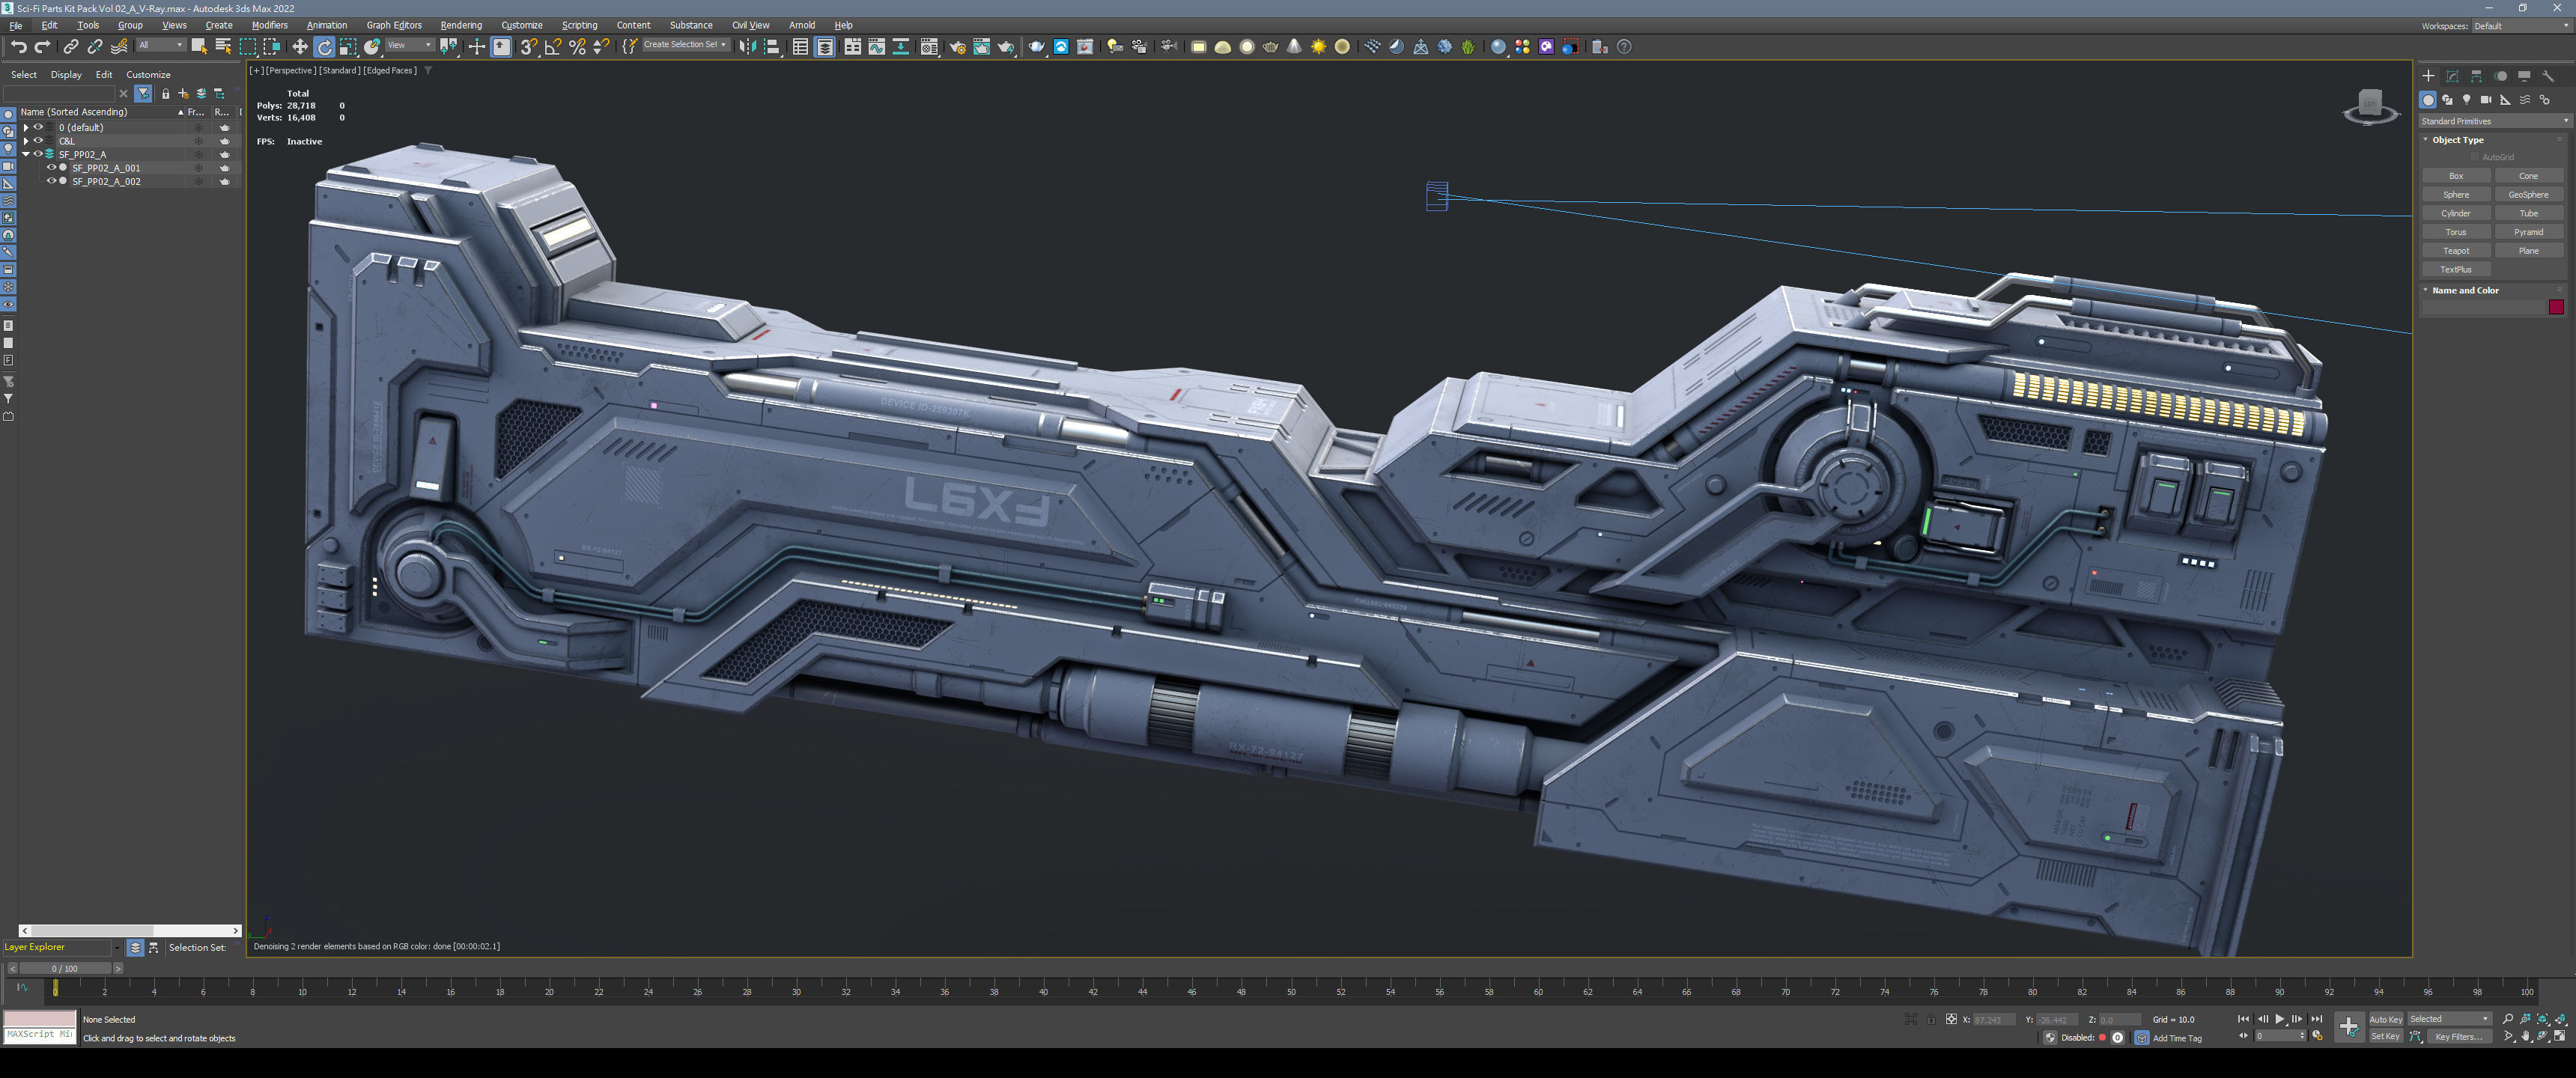Screen dimensions: 2576x1078
Task: Hide the C&L layer via its eye icon
Action: (x=39, y=141)
